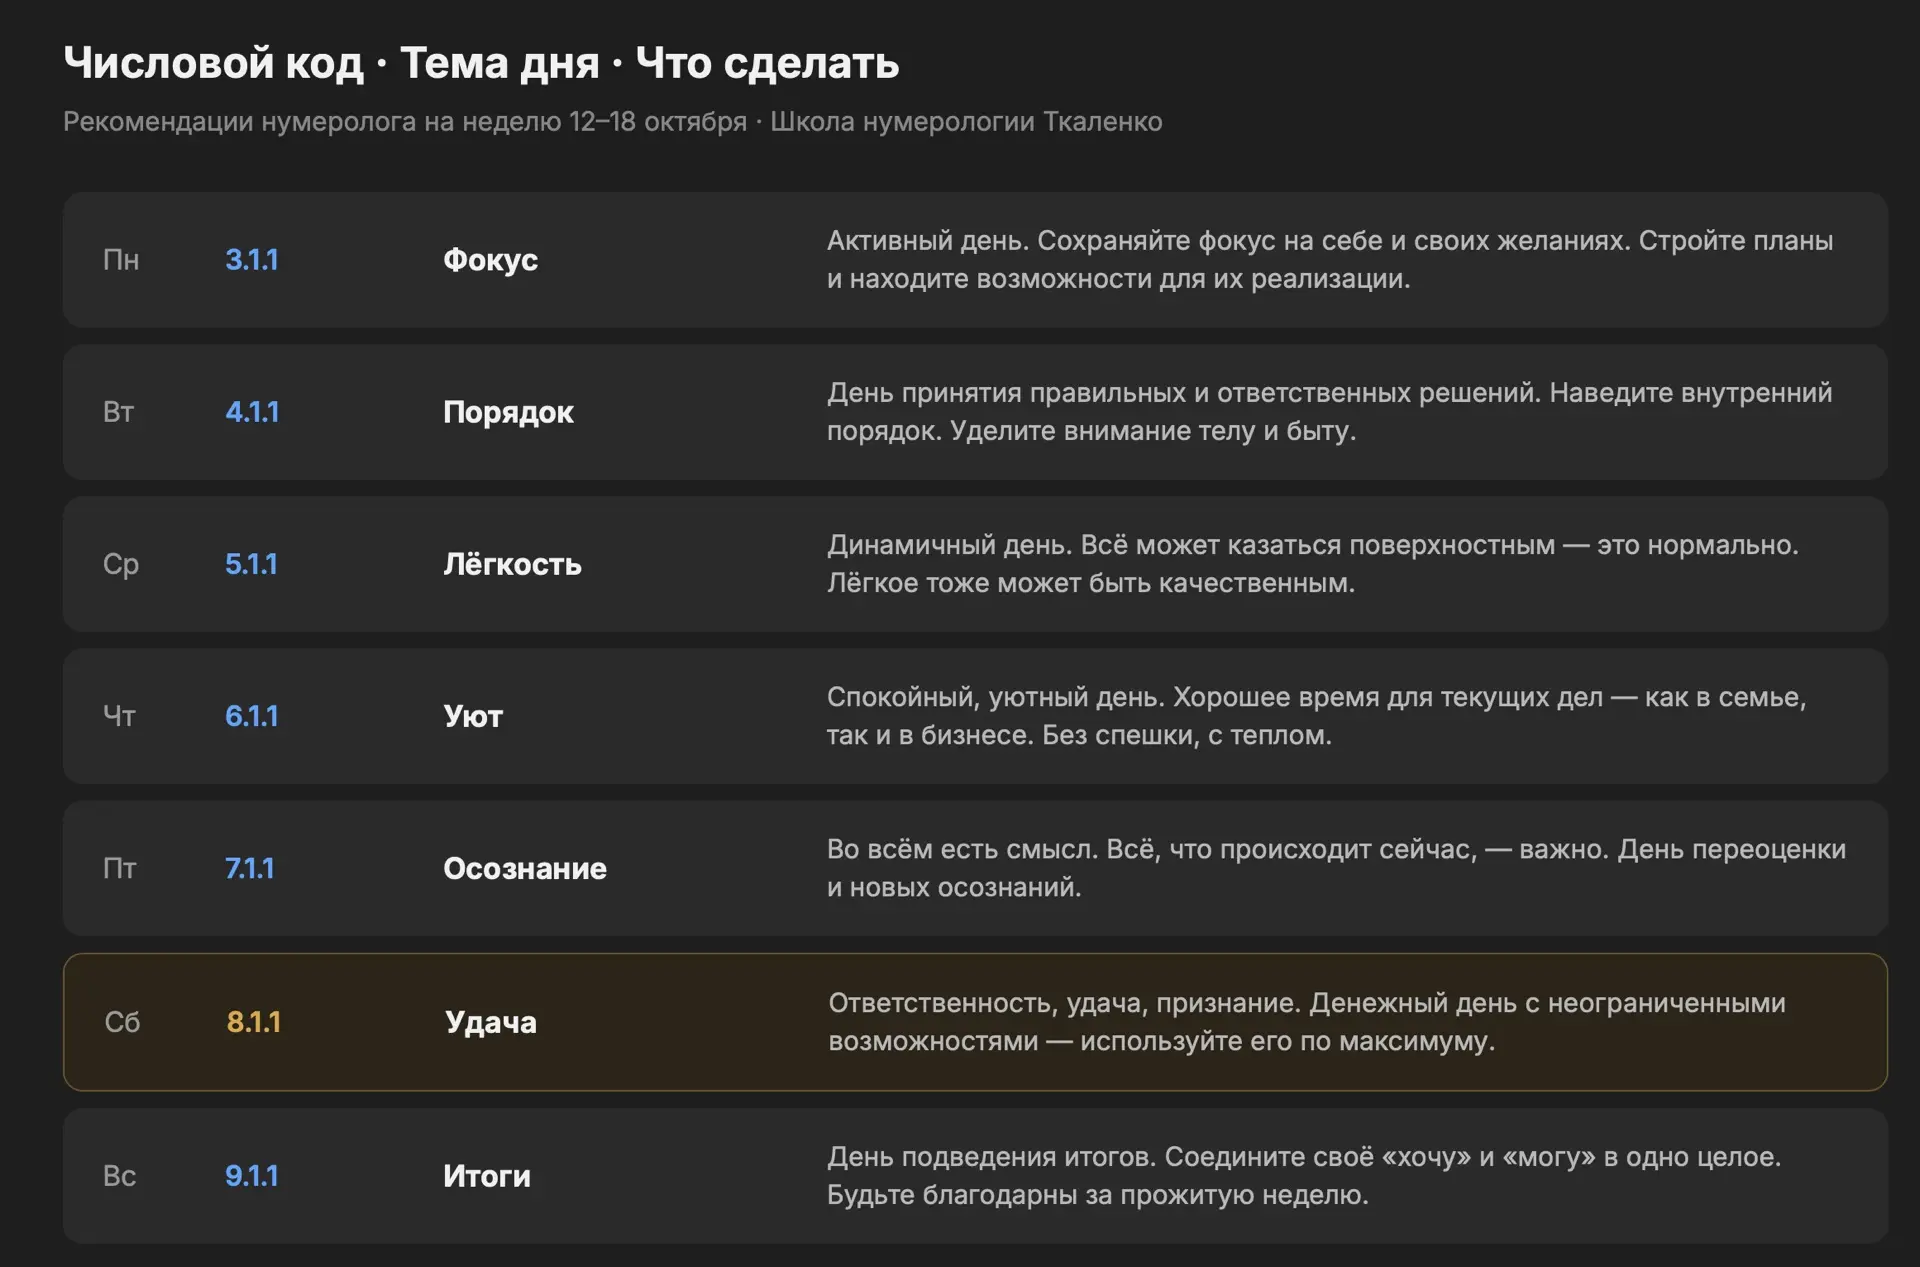Viewport: 1920px width, 1267px height.
Task: Click the heading 'Числовой код · Тема дня · Что сделать'
Action: (x=481, y=63)
